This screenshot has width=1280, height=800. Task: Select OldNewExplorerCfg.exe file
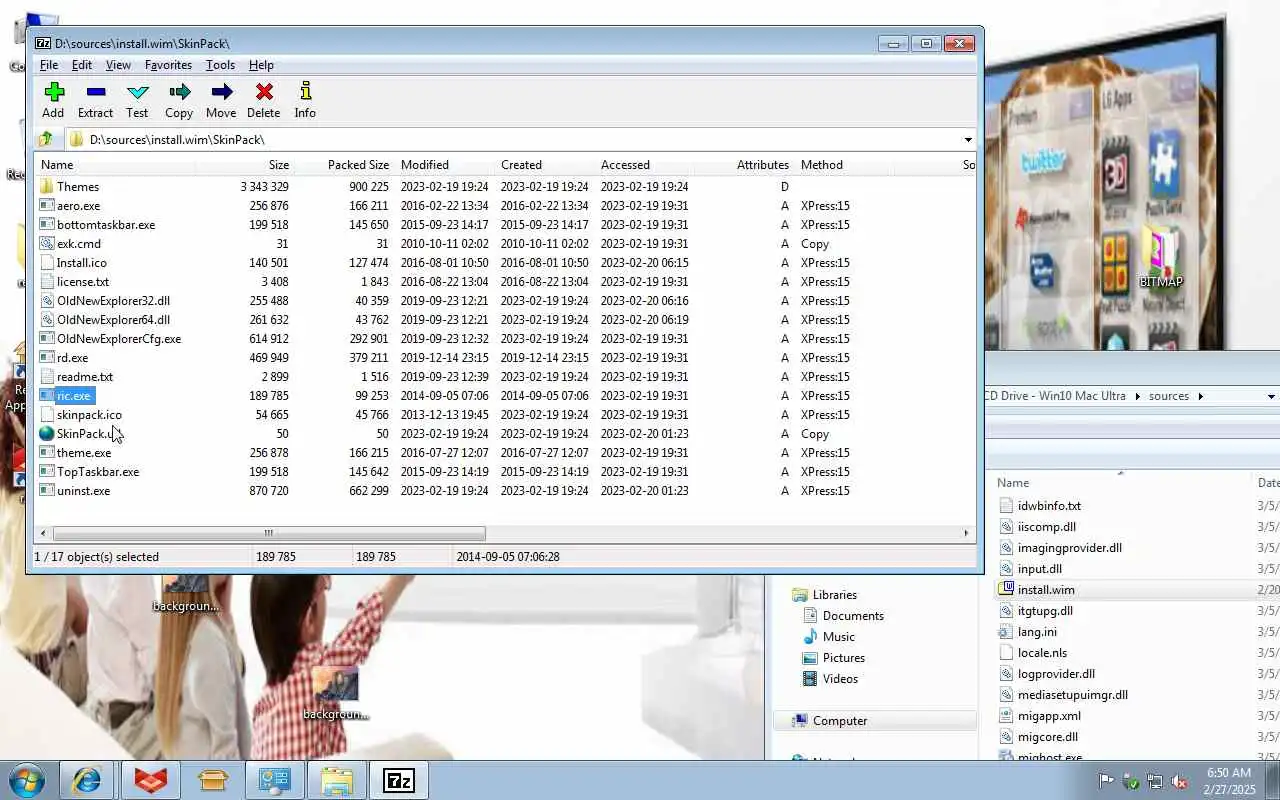119,338
